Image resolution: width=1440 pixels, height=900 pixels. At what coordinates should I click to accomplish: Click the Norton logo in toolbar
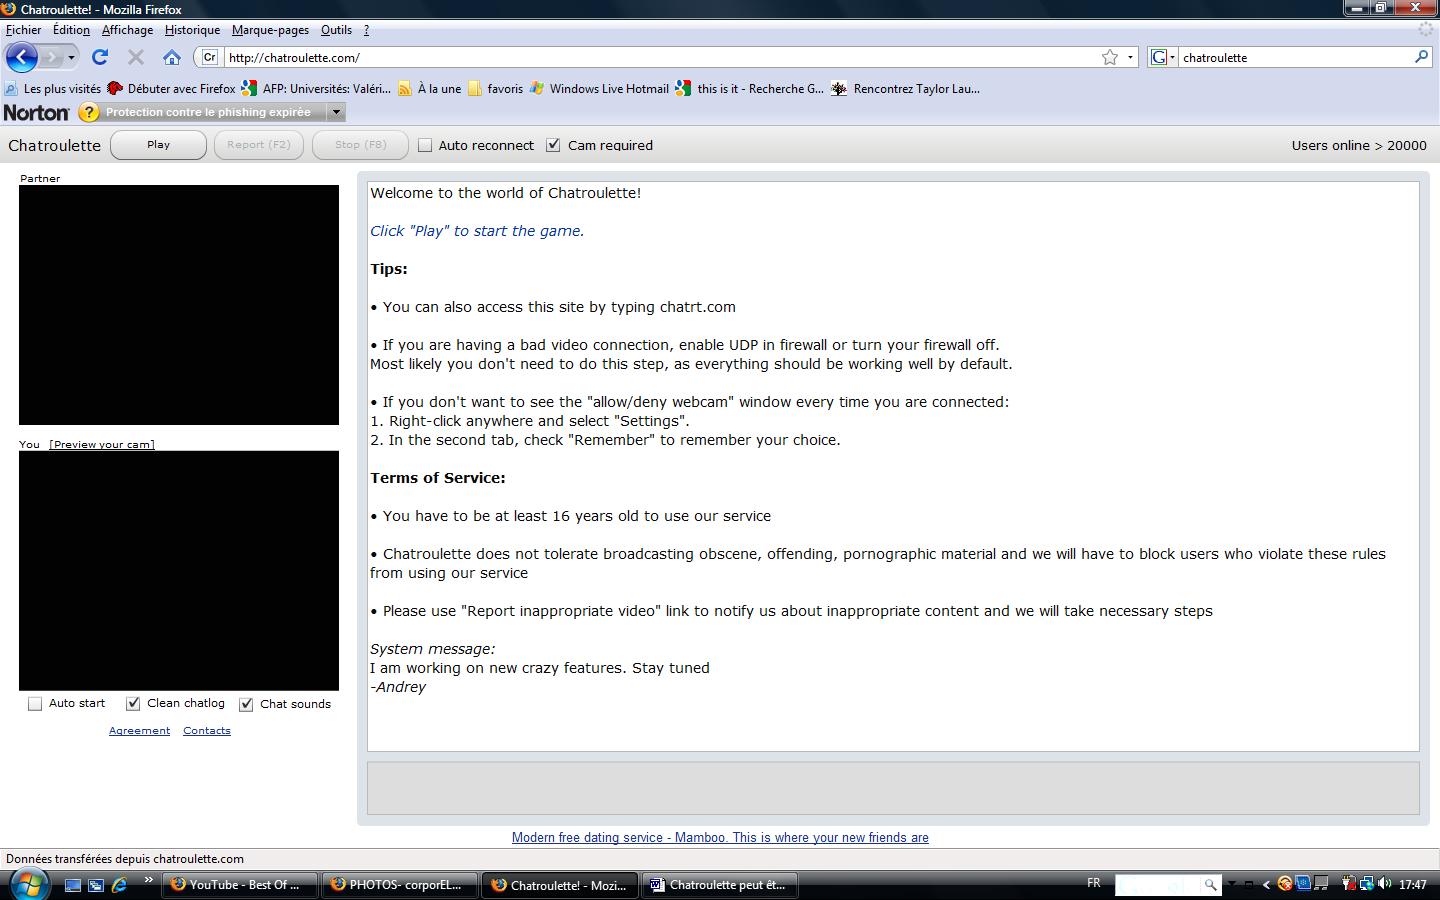pyautogui.click(x=37, y=112)
